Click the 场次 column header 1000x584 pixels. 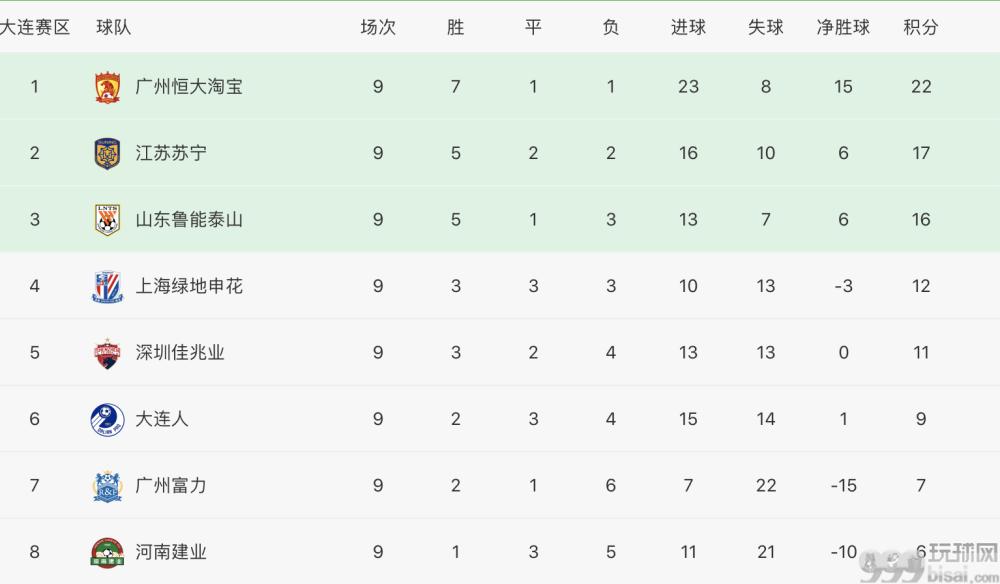click(x=378, y=27)
